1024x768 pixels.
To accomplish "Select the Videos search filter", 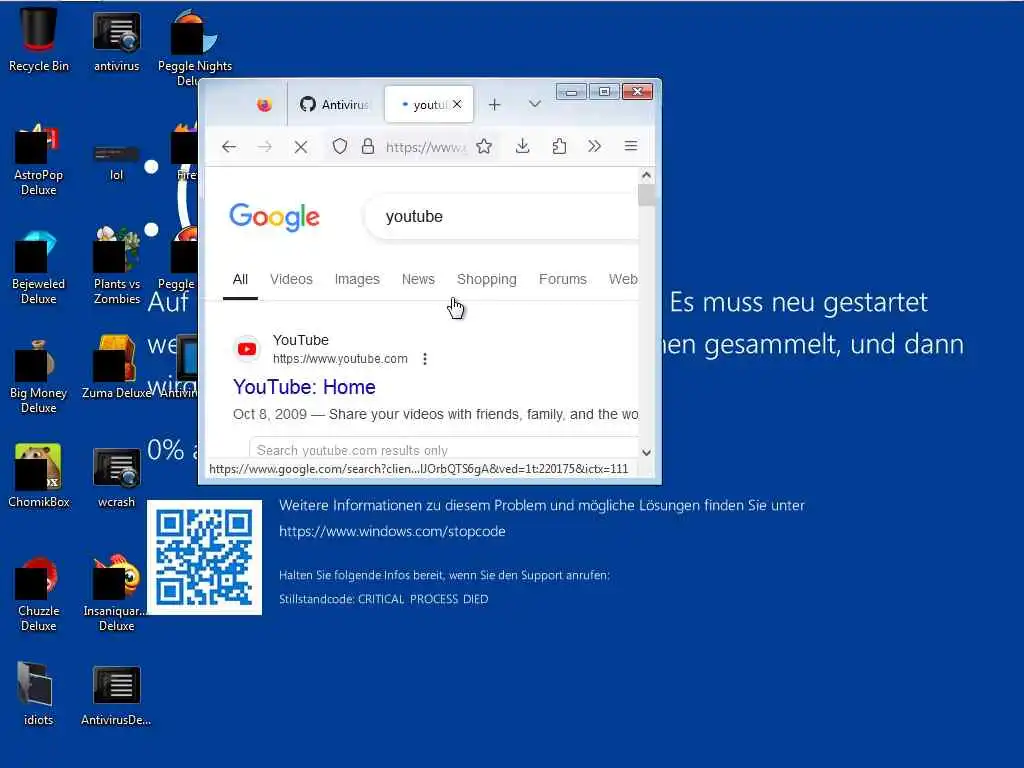I will click(x=291, y=279).
